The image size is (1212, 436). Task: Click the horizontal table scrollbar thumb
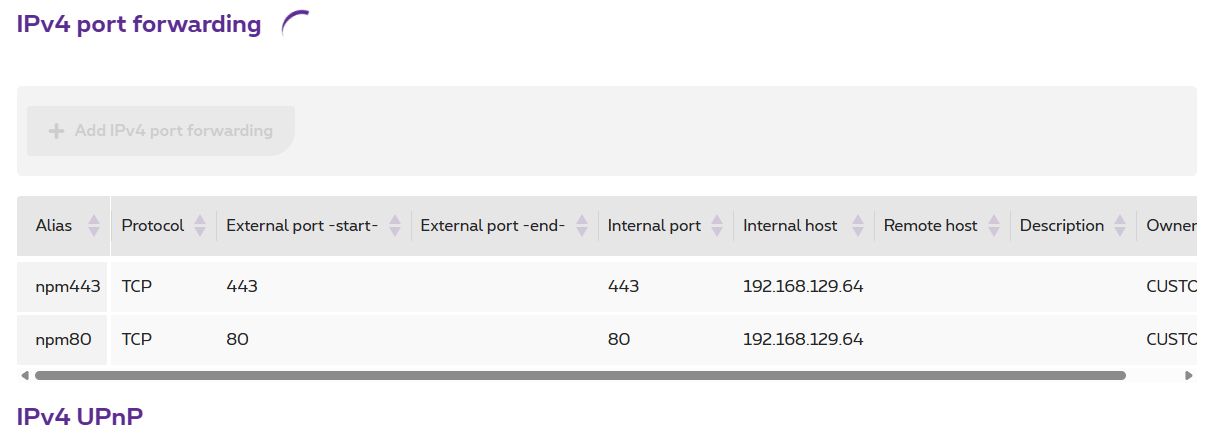point(580,376)
